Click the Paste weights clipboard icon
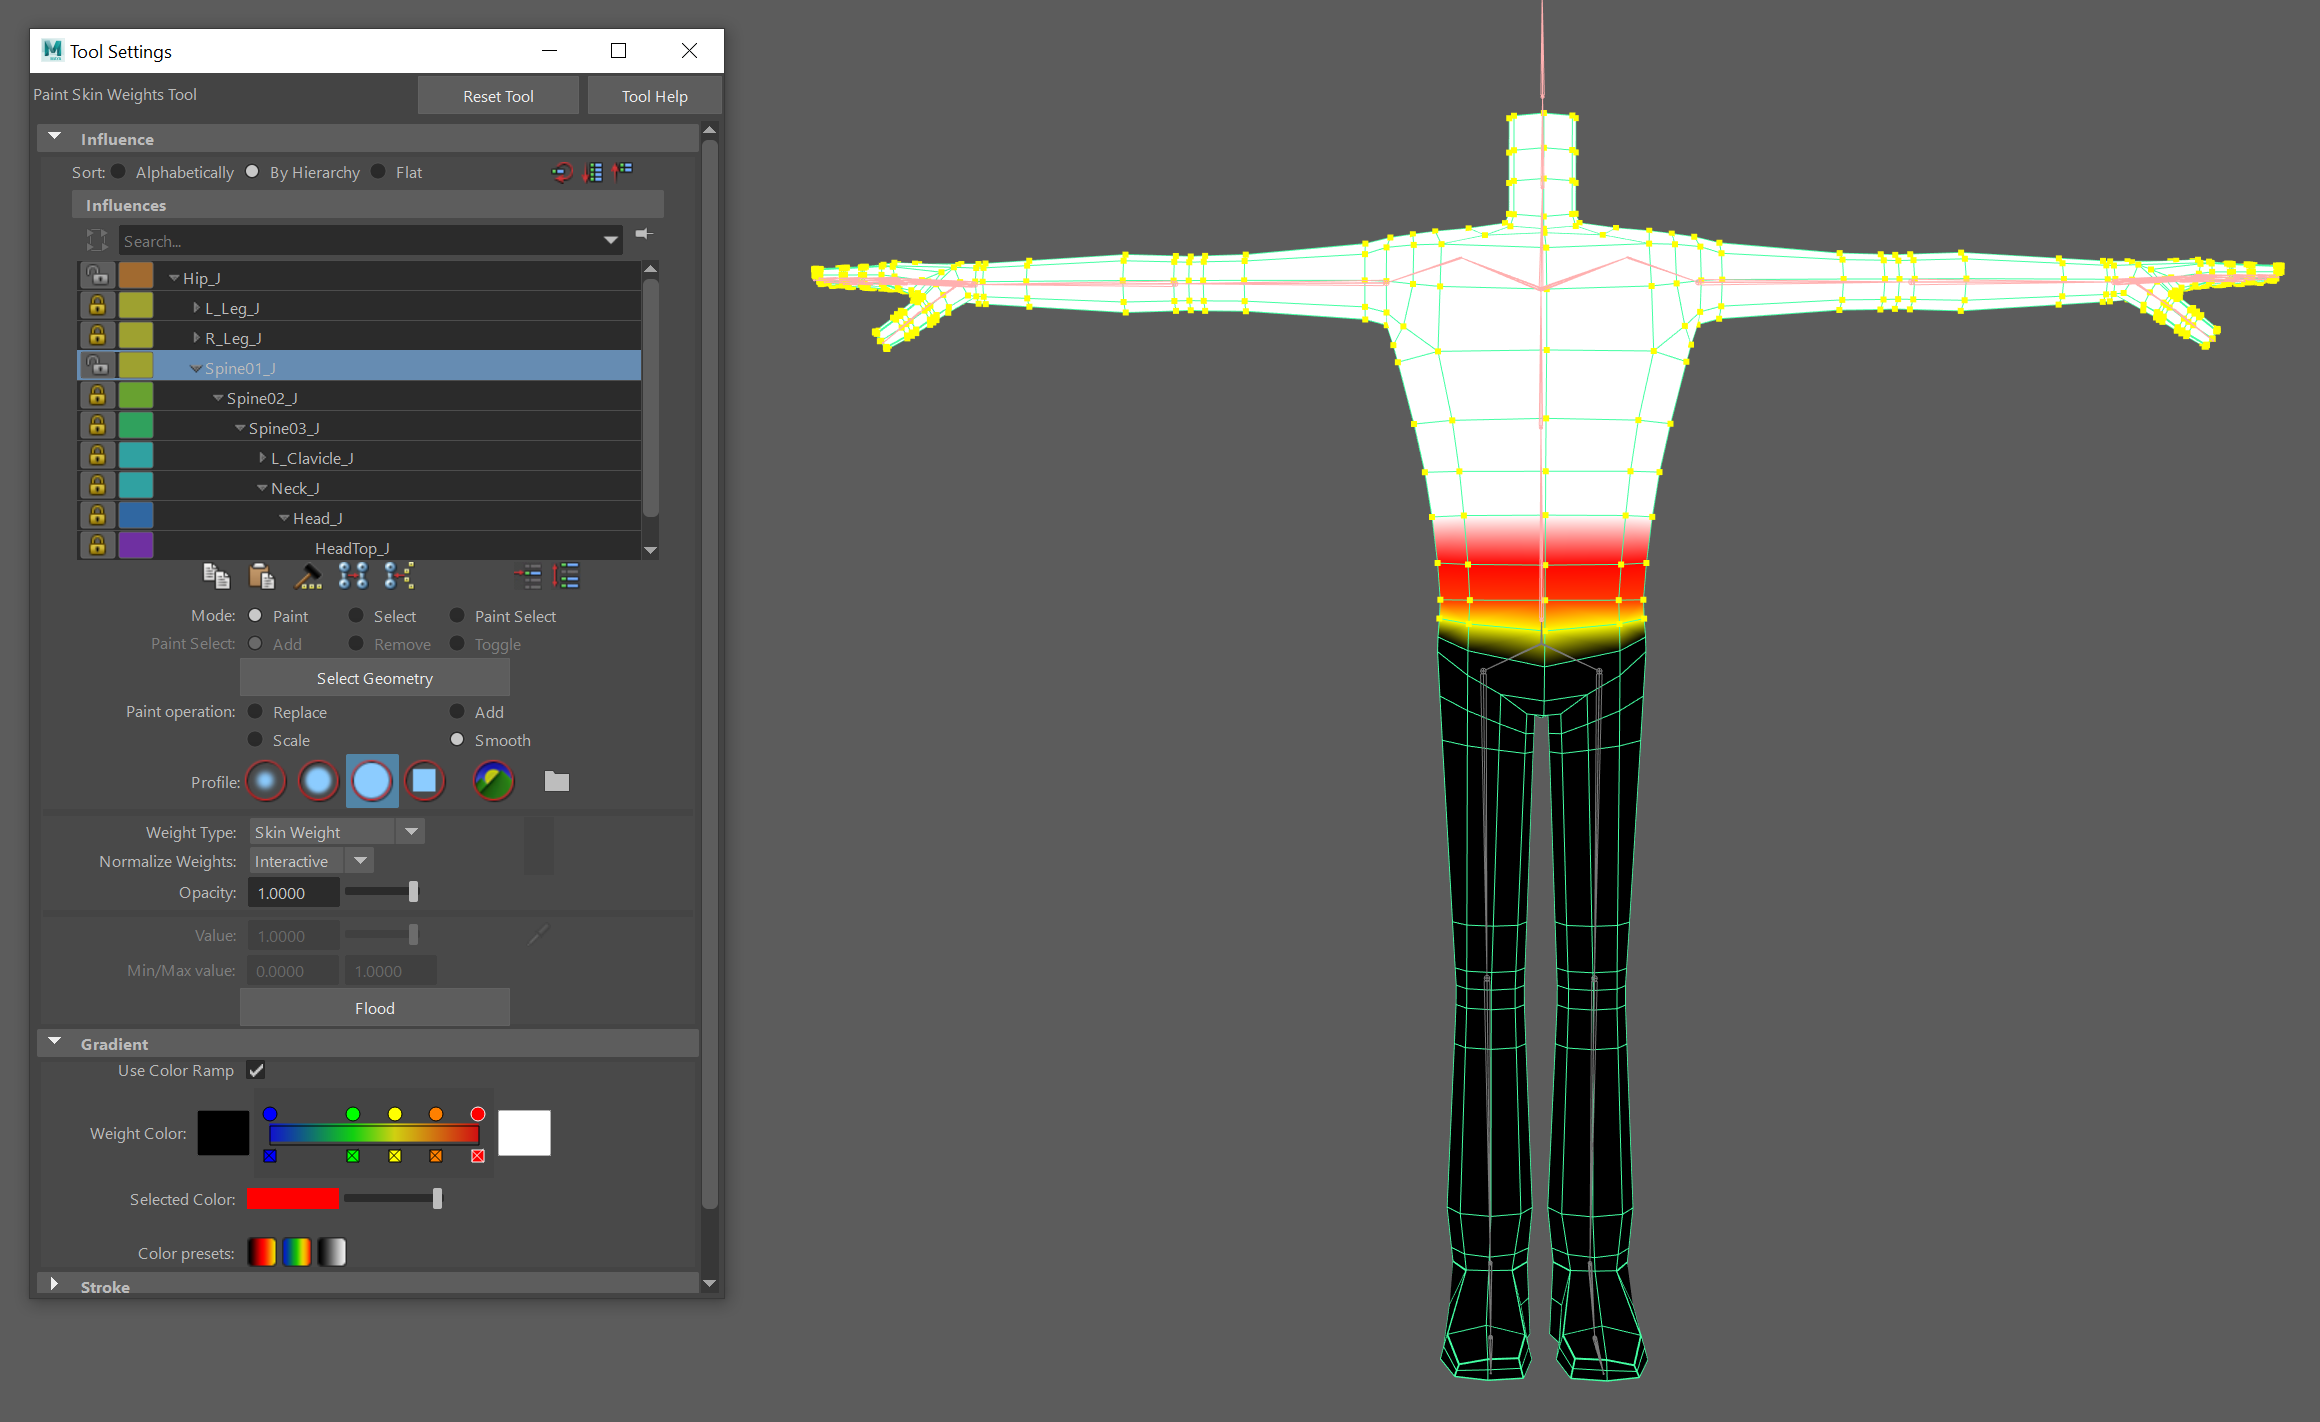The height and width of the screenshot is (1422, 2320). 261,576
